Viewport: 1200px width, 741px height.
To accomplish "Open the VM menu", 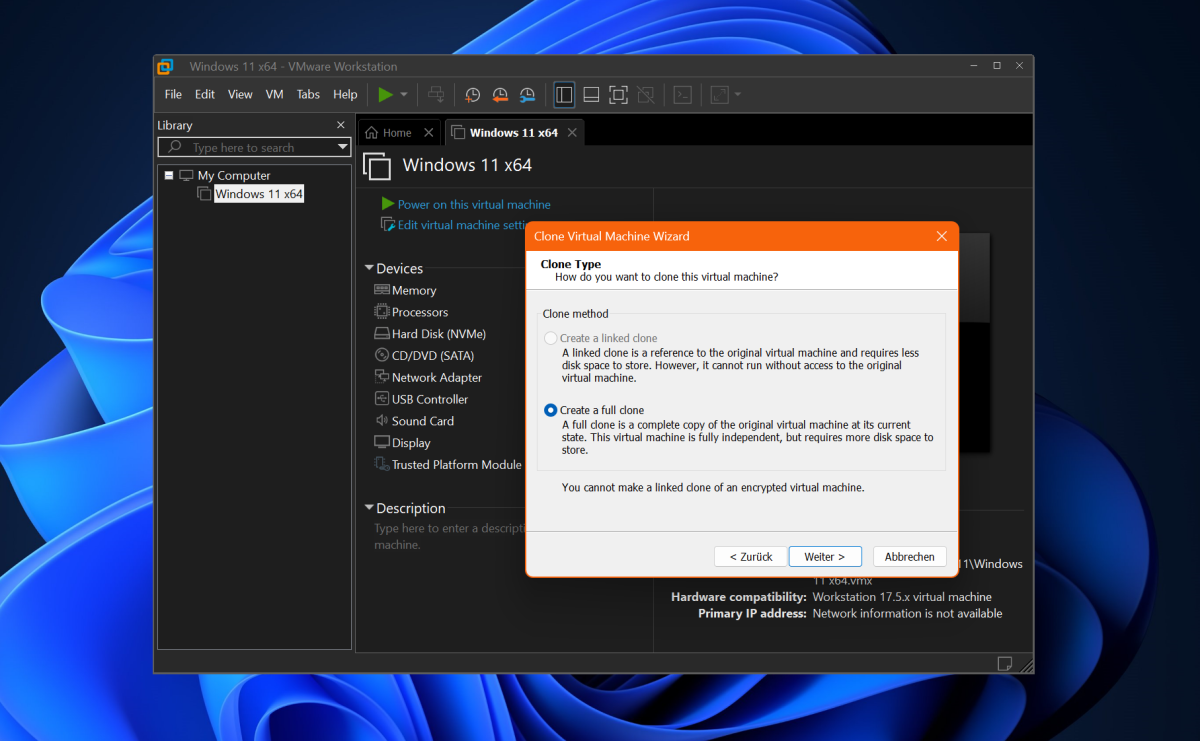I will coord(274,94).
